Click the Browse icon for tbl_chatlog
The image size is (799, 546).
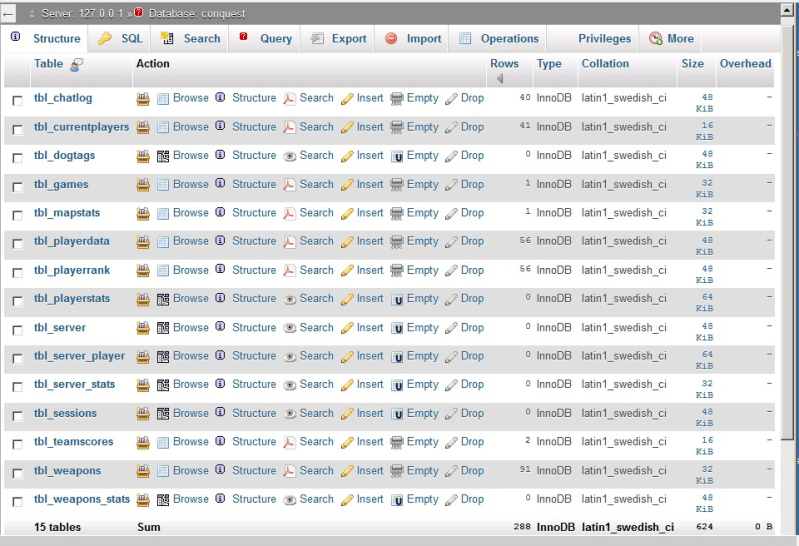tap(163, 99)
